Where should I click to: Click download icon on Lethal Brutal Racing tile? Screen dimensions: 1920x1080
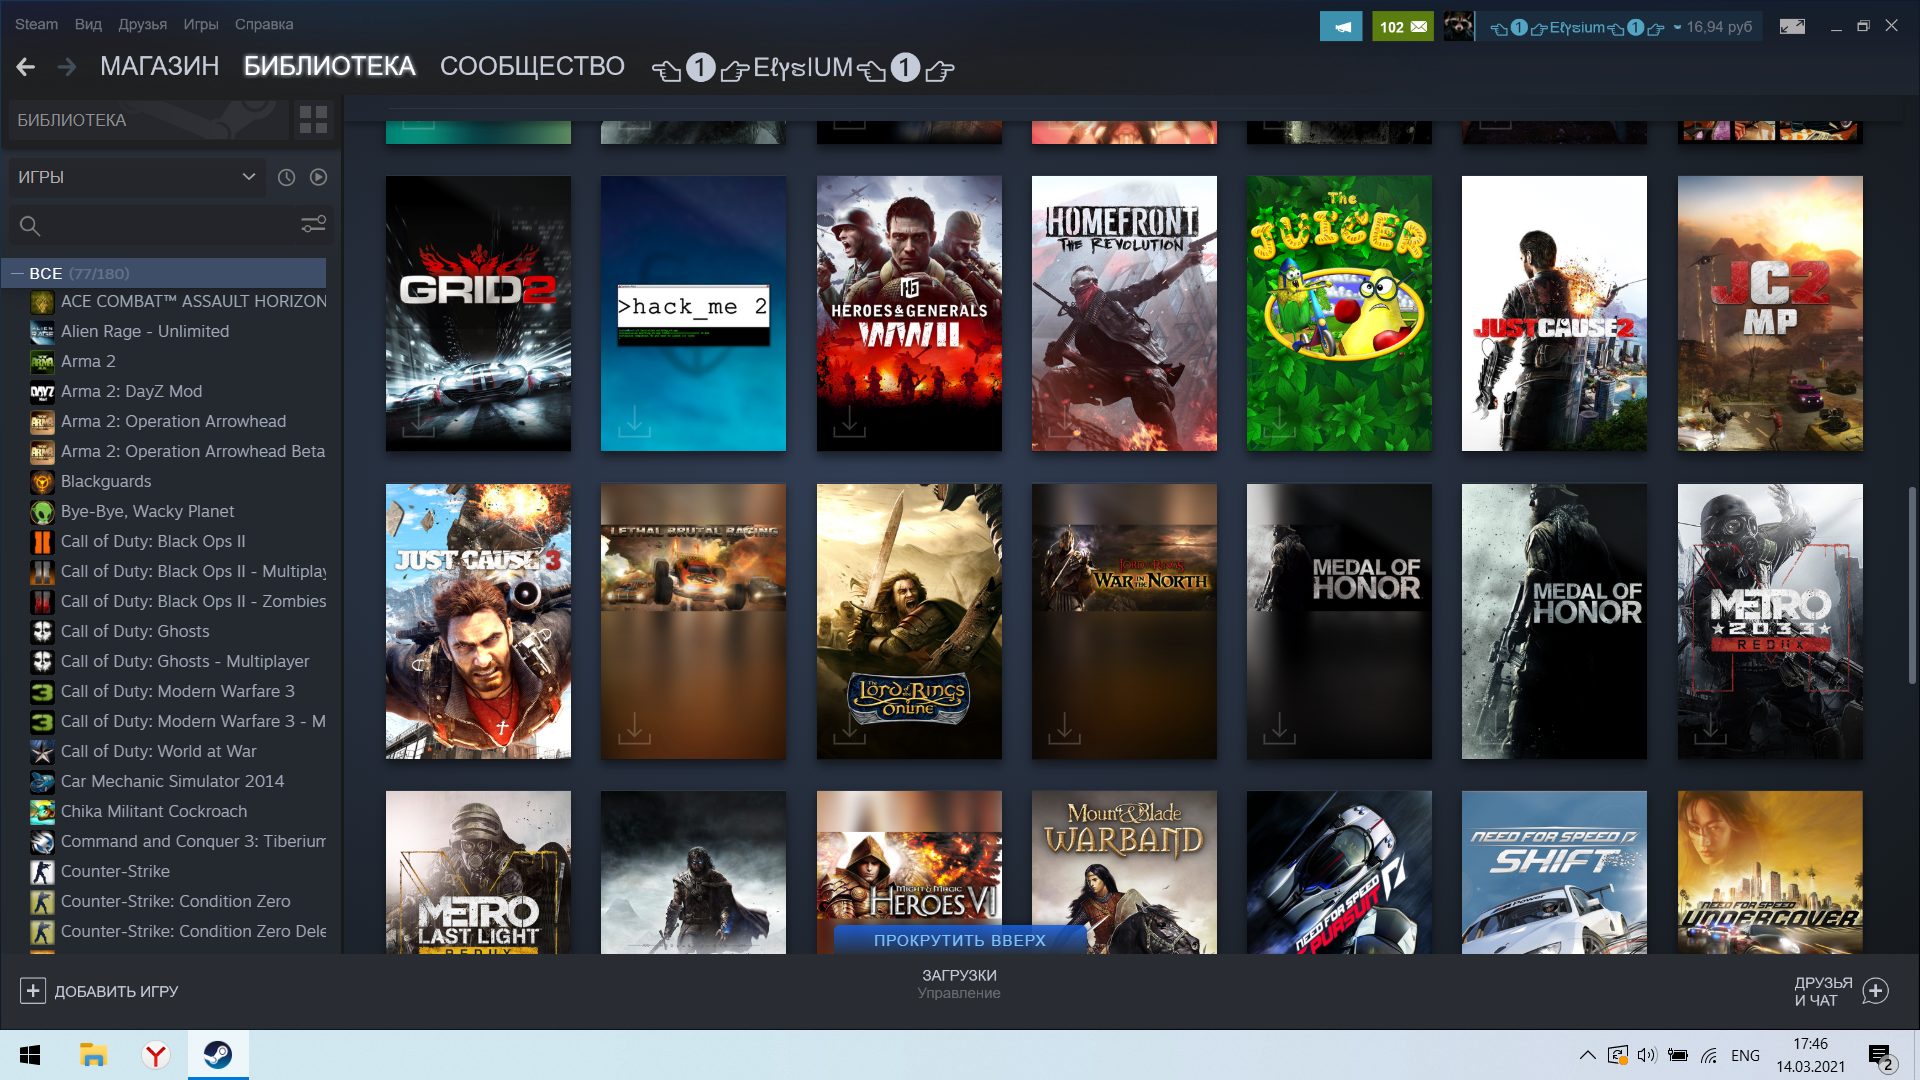tap(634, 729)
